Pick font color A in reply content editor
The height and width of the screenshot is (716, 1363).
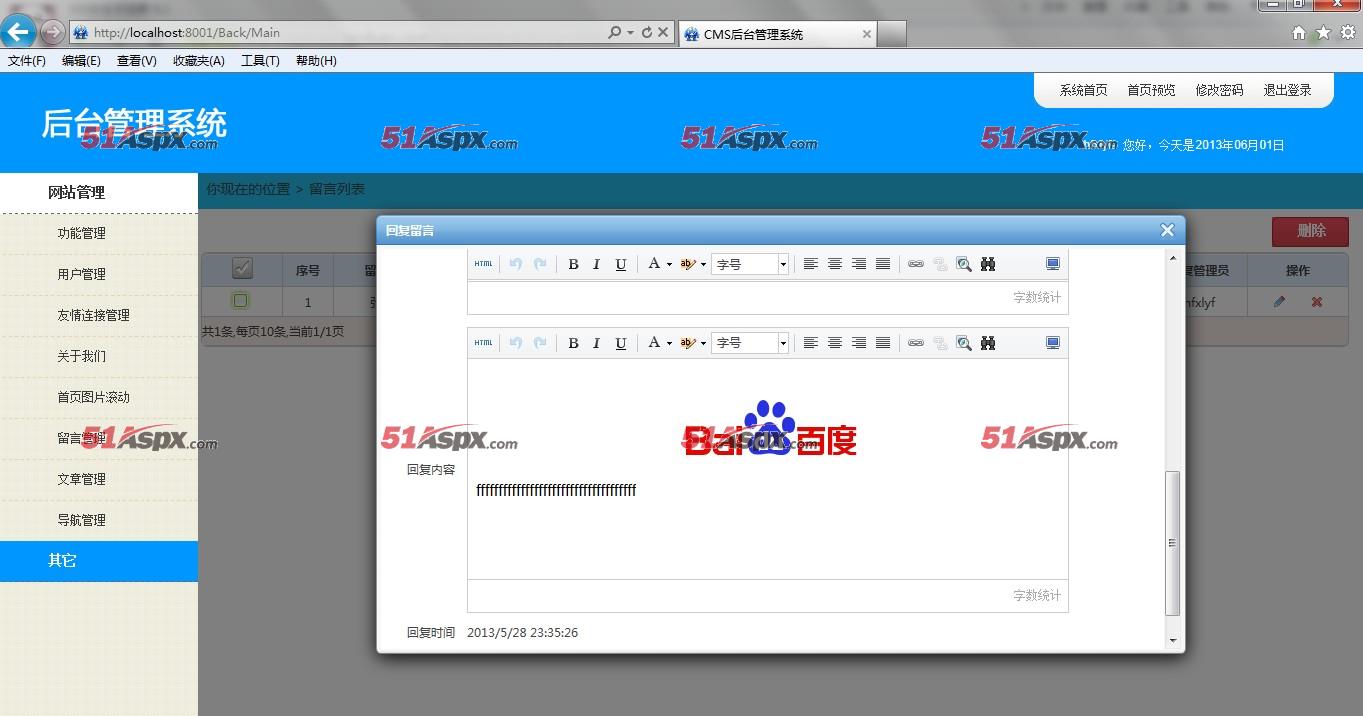tap(654, 343)
